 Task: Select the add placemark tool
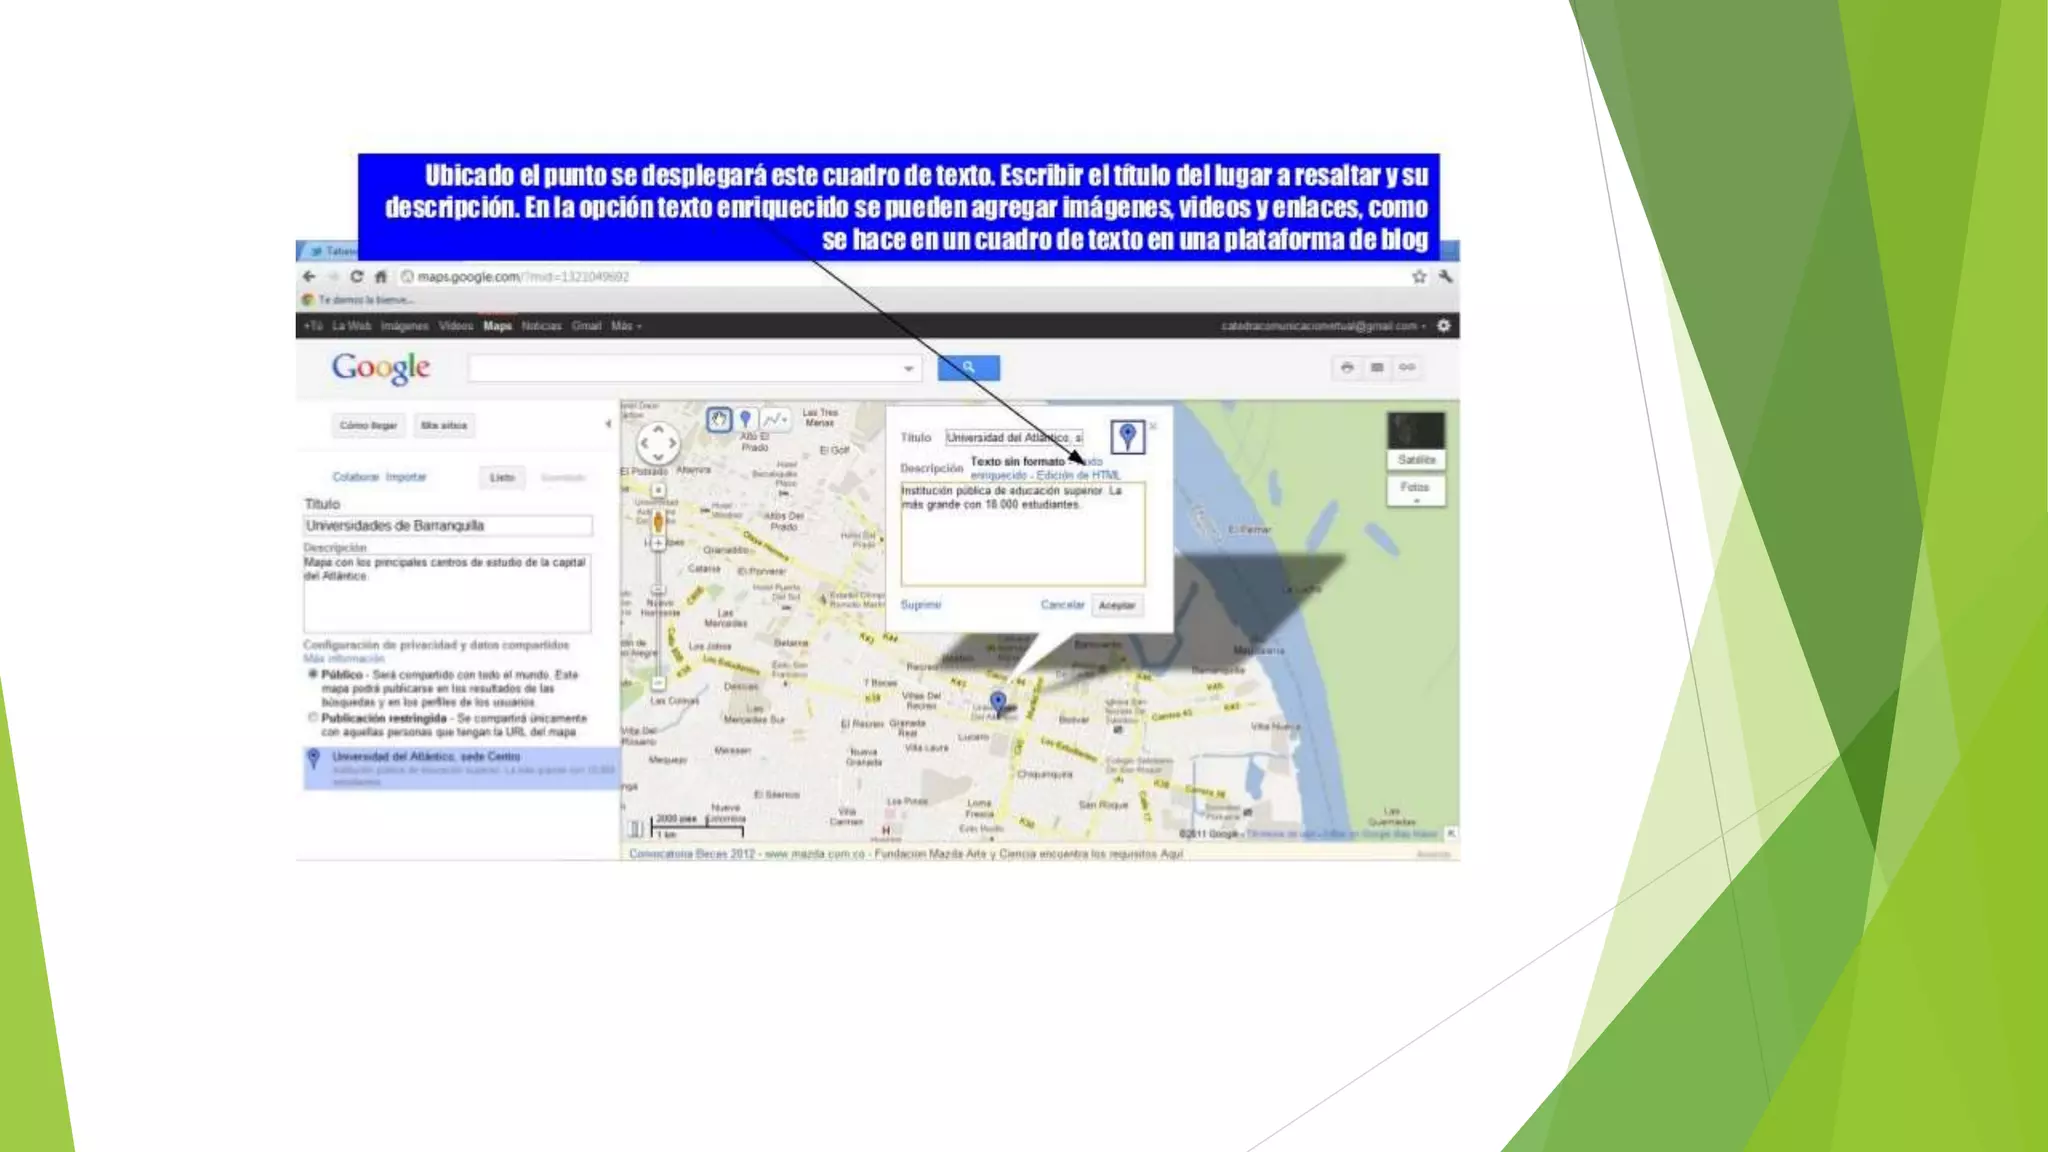pos(745,420)
